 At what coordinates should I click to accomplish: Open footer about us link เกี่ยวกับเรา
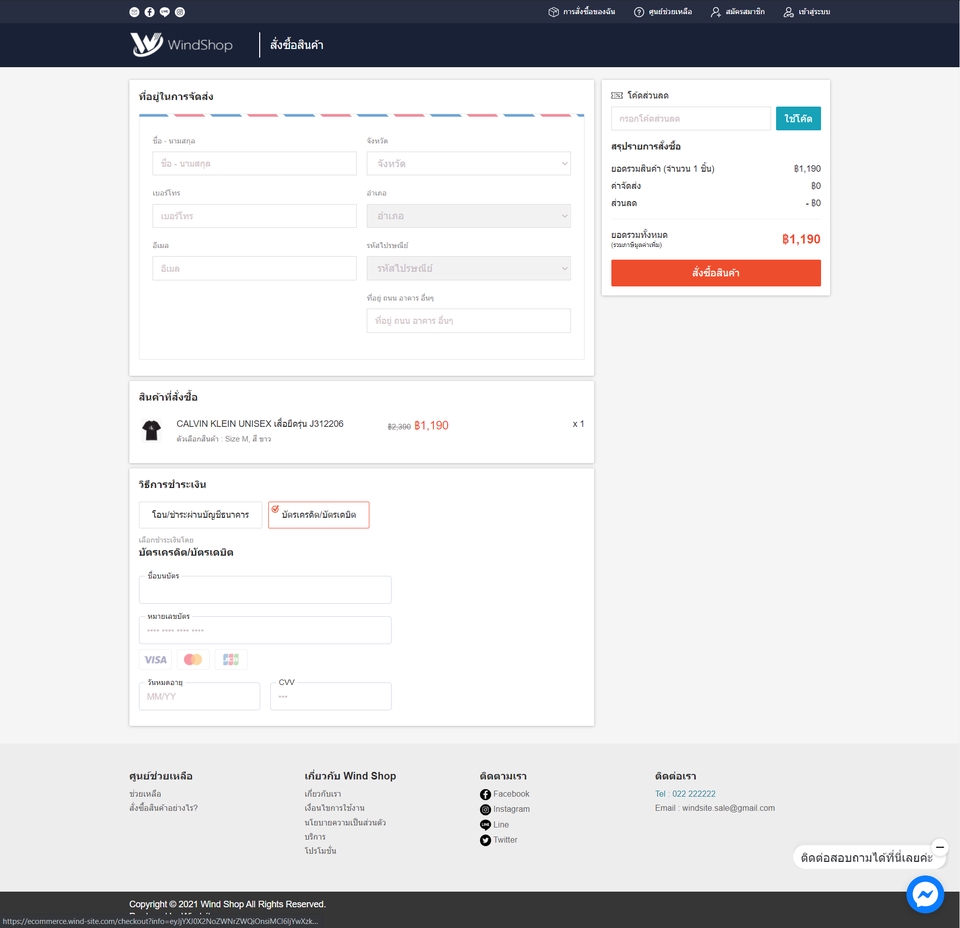pos(323,794)
